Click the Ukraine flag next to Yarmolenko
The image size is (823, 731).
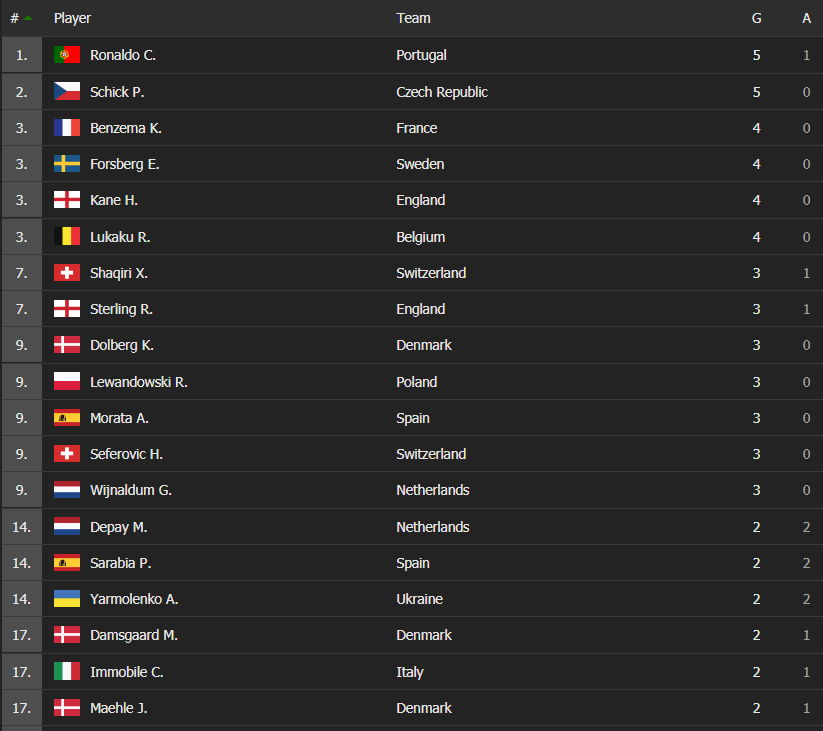(x=67, y=599)
